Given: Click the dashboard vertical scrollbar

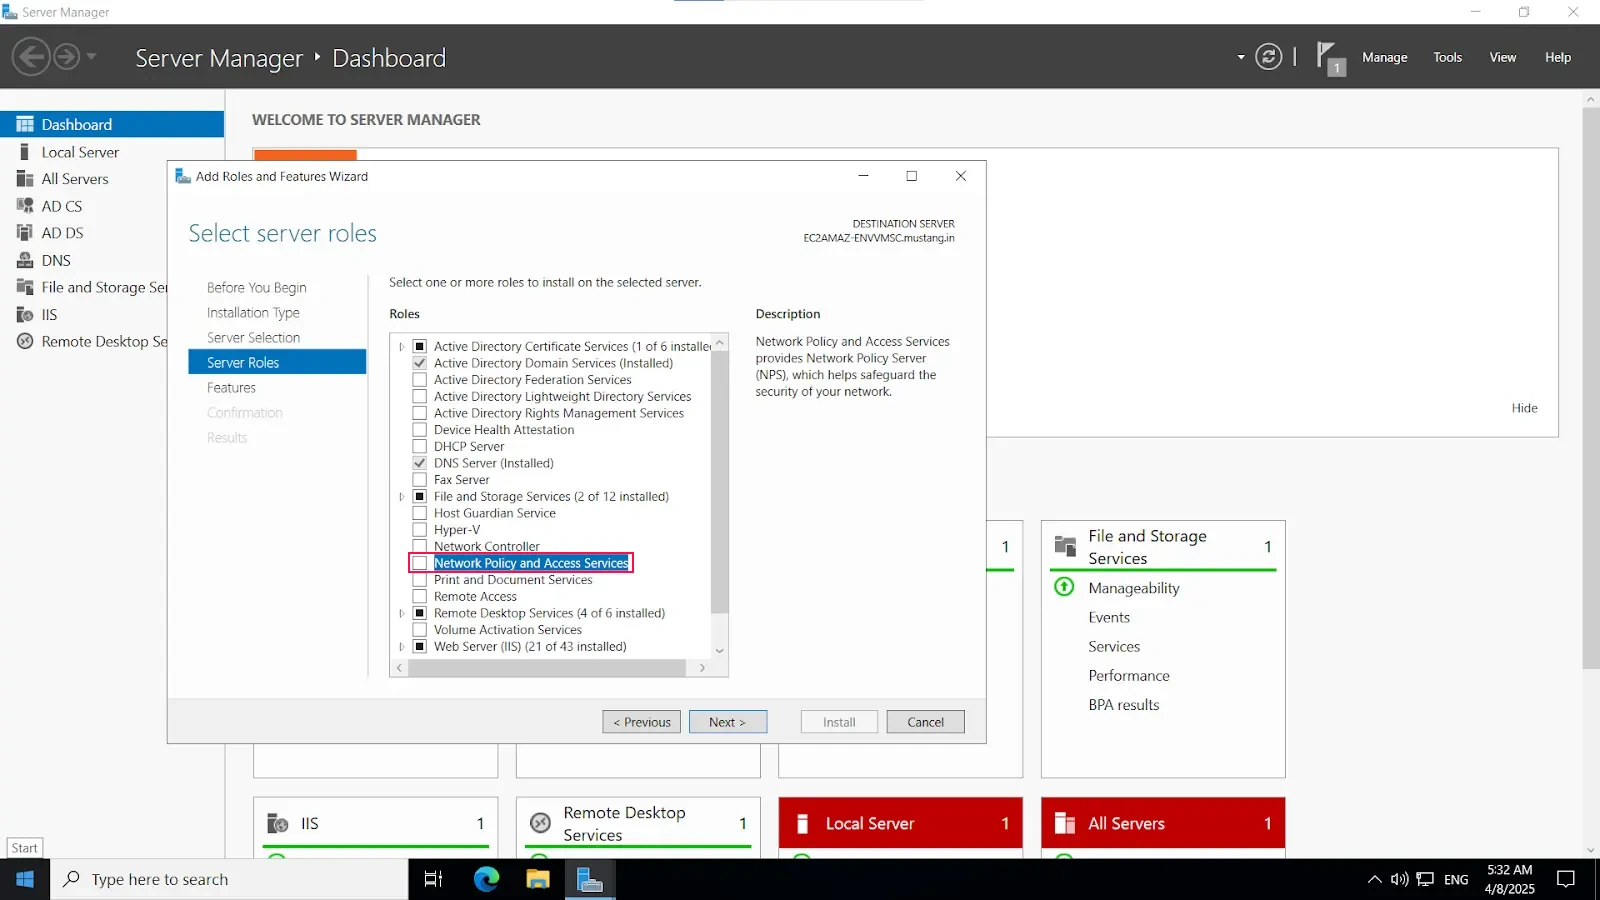Looking at the screenshot, I should [1590, 388].
